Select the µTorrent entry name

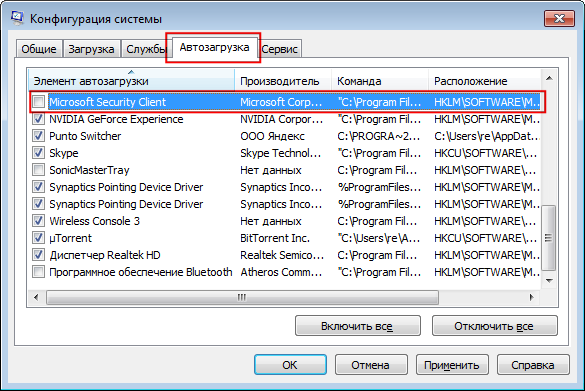[x=70, y=238]
